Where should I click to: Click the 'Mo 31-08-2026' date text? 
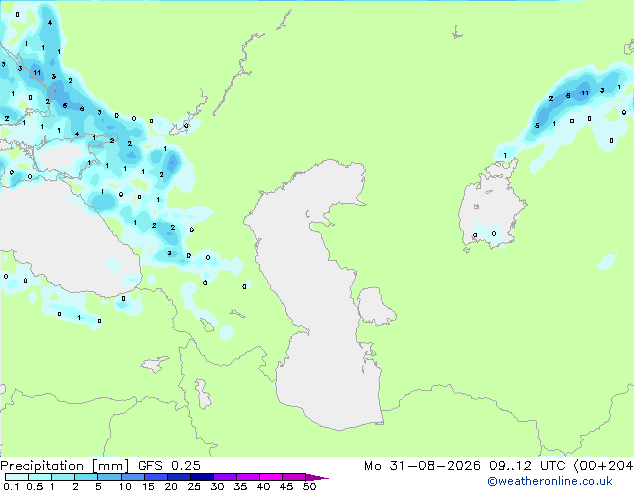point(422,466)
